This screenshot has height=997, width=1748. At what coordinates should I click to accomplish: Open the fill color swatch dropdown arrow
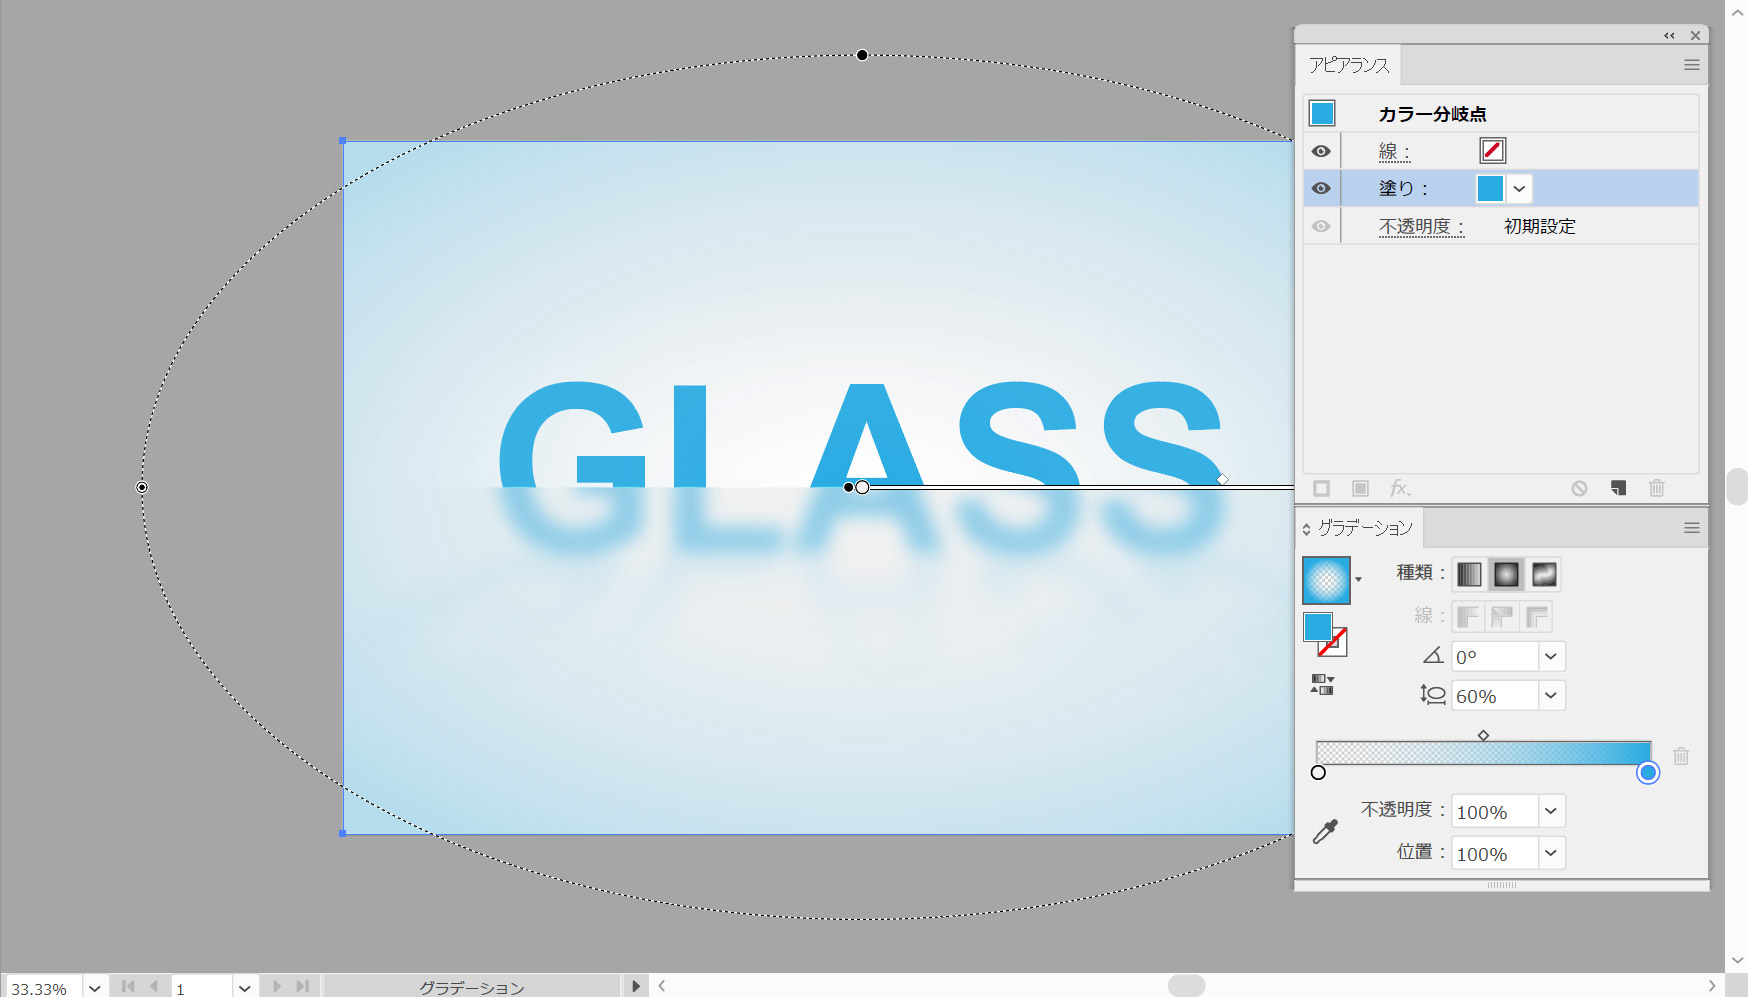[x=1519, y=188]
